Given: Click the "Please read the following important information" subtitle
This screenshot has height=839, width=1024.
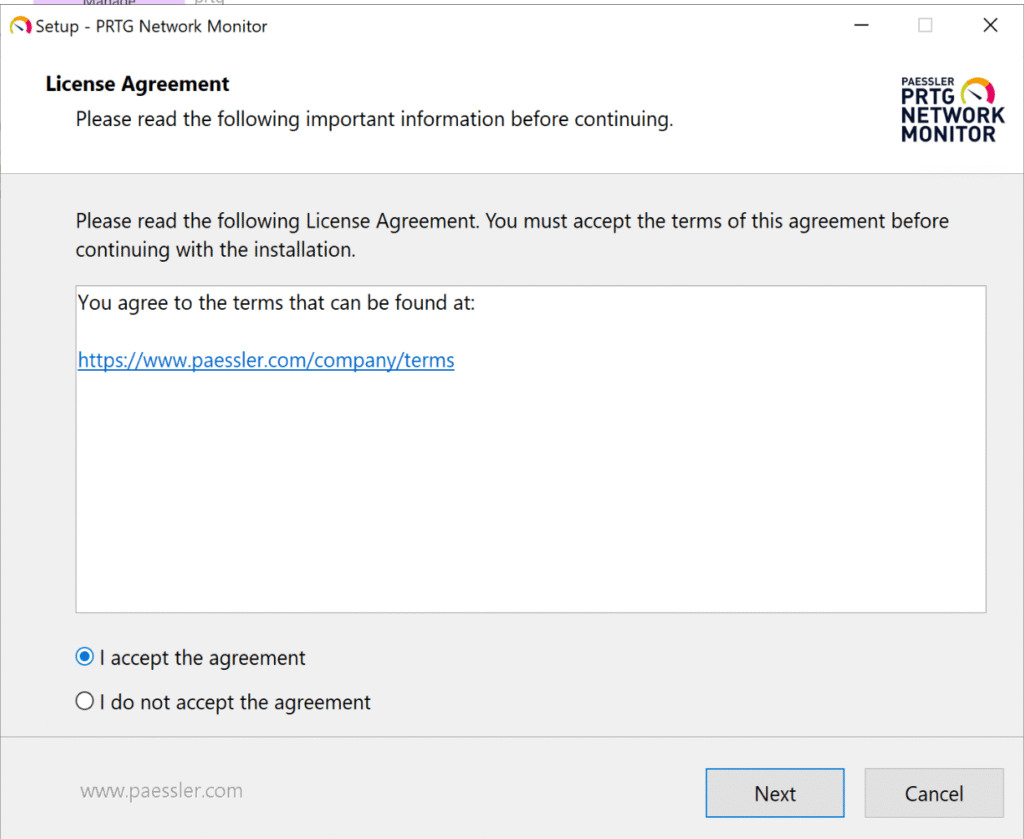Looking at the screenshot, I should pyautogui.click(x=374, y=120).
